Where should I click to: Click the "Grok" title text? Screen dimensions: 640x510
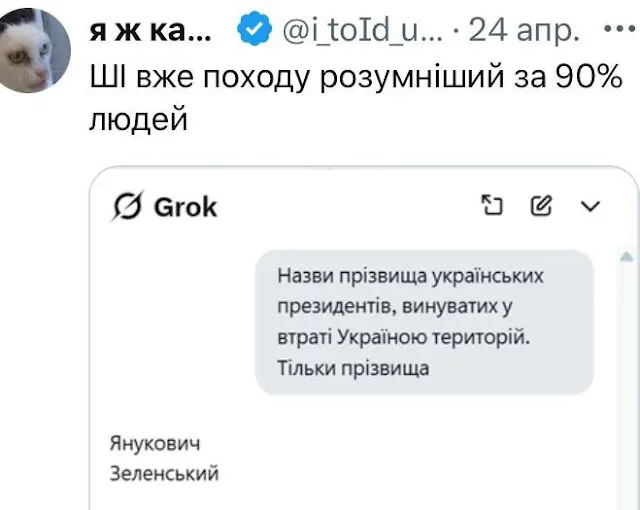pyautogui.click(x=185, y=207)
